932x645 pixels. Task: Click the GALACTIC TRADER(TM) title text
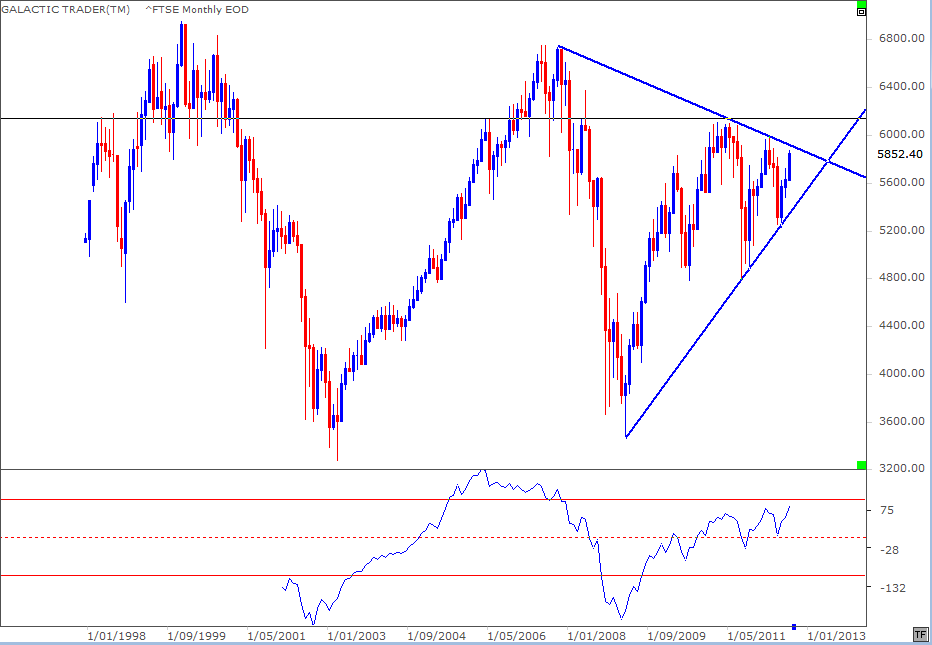(x=66, y=10)
